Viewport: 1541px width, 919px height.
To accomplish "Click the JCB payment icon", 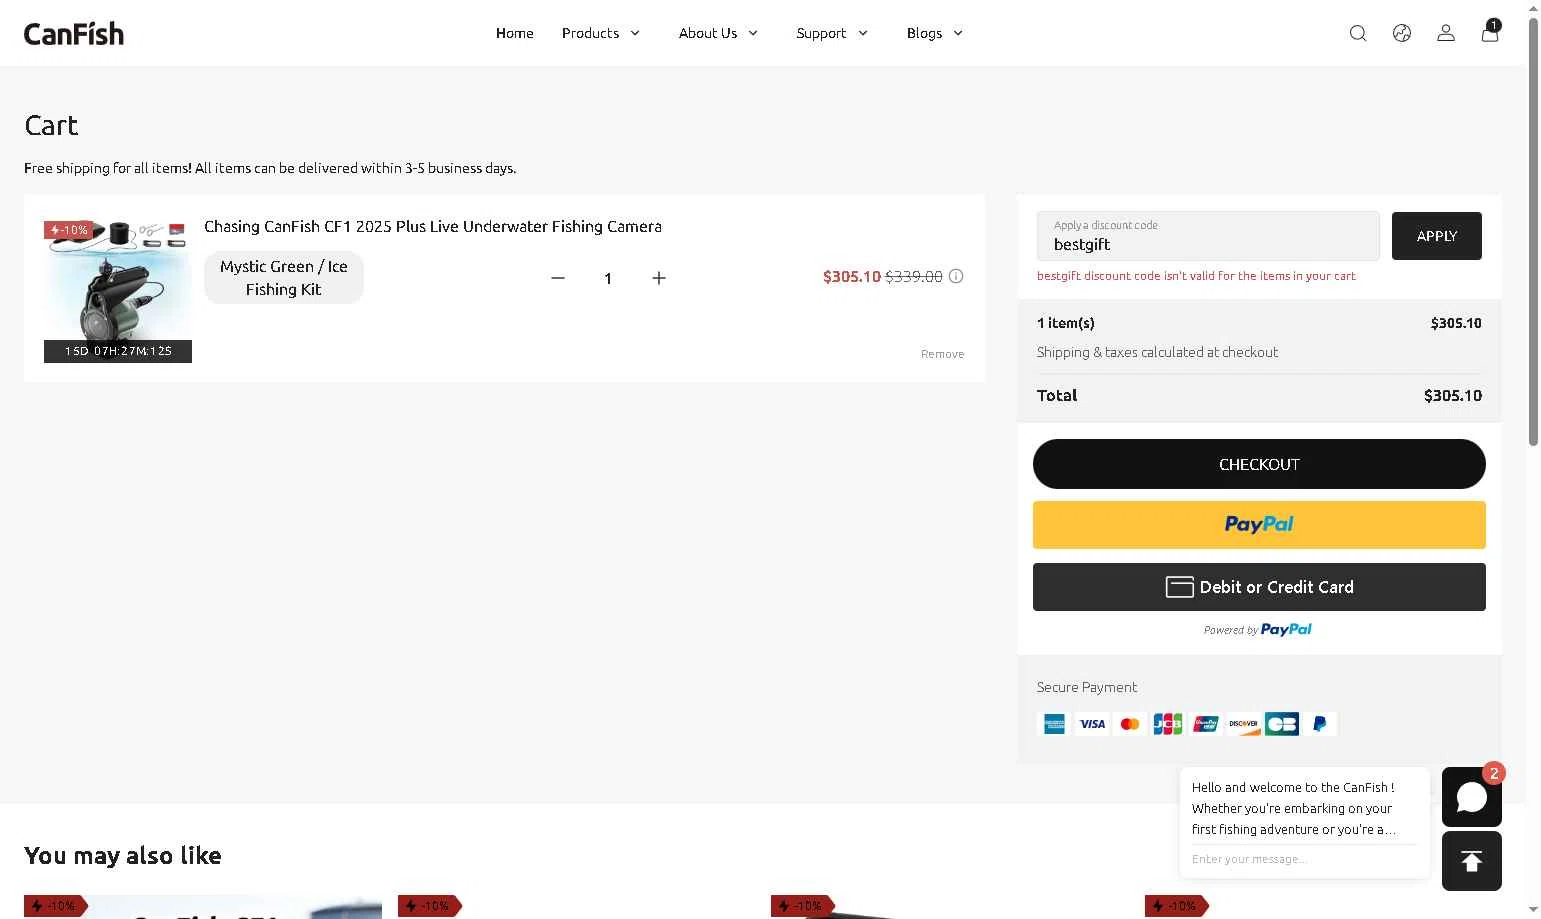I will (1168, 724).
